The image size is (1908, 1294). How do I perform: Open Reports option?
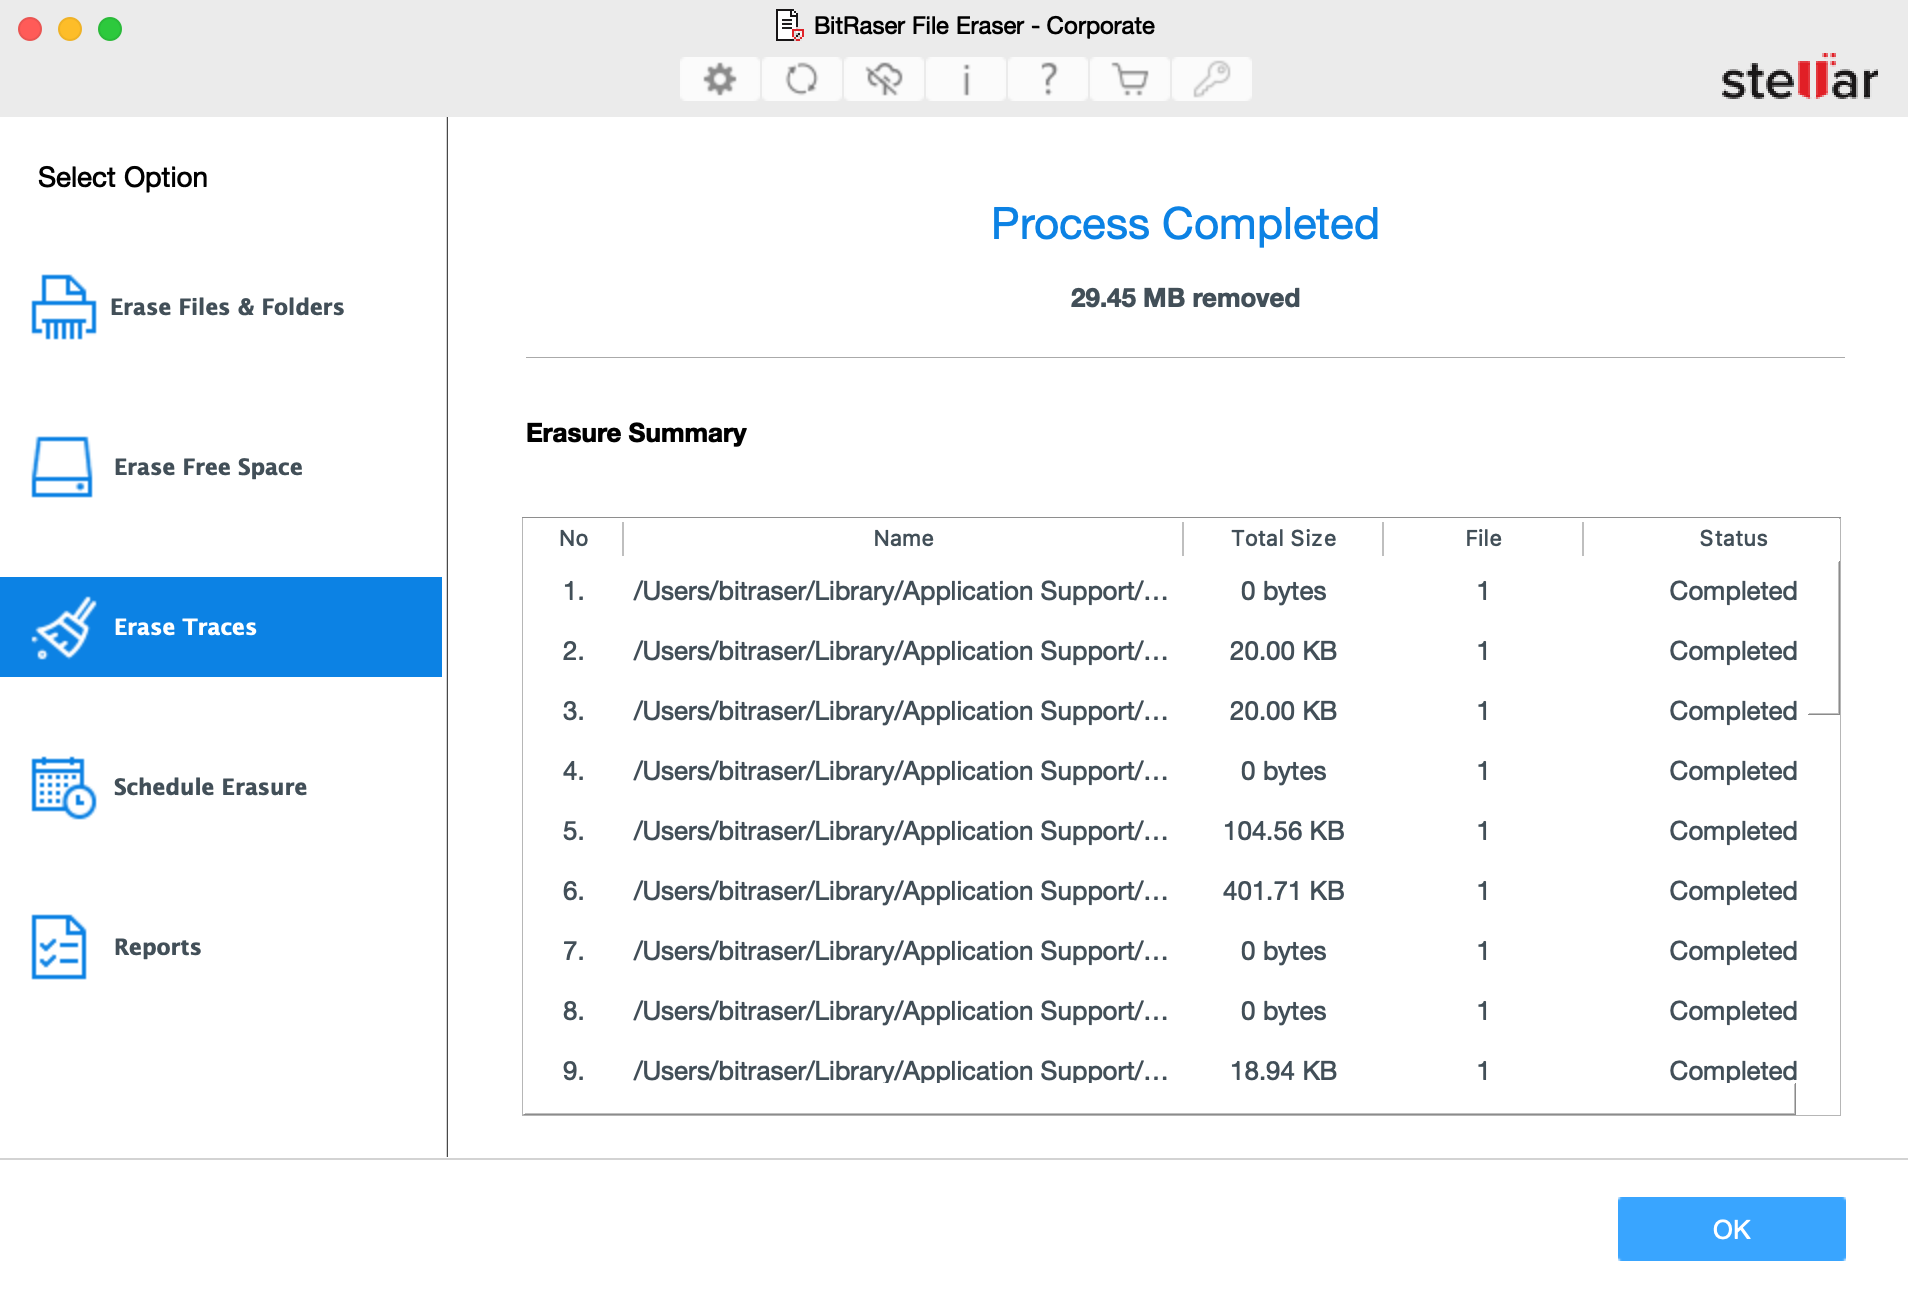tap(221, 947)
